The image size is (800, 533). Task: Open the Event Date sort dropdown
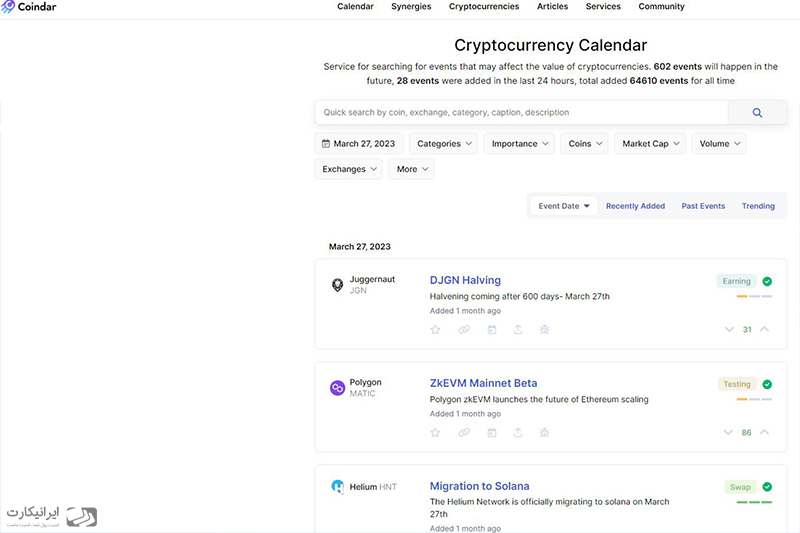point(564,206)
